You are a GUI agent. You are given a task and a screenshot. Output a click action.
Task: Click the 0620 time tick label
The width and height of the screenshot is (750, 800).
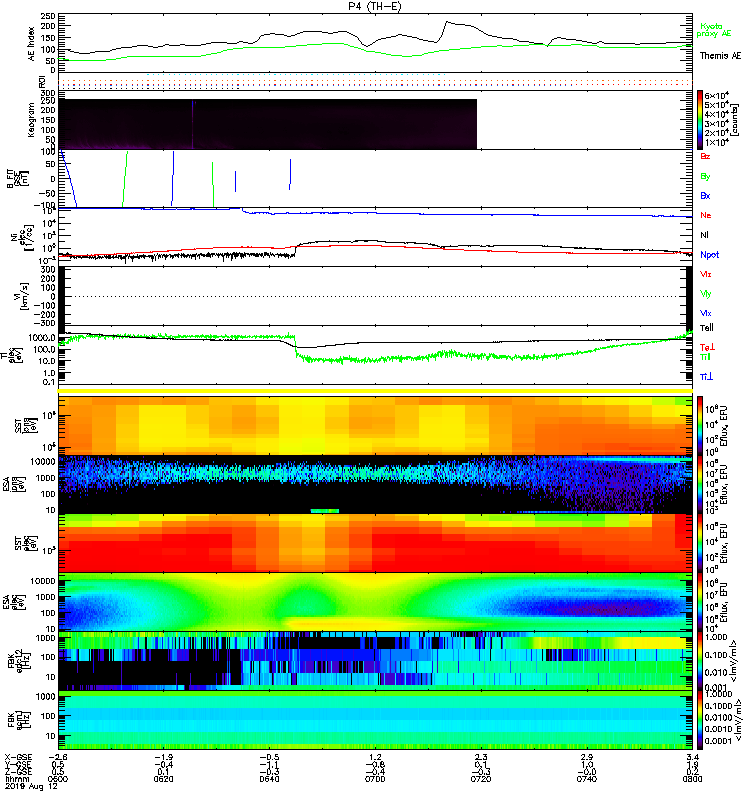(x=163, y=779)
